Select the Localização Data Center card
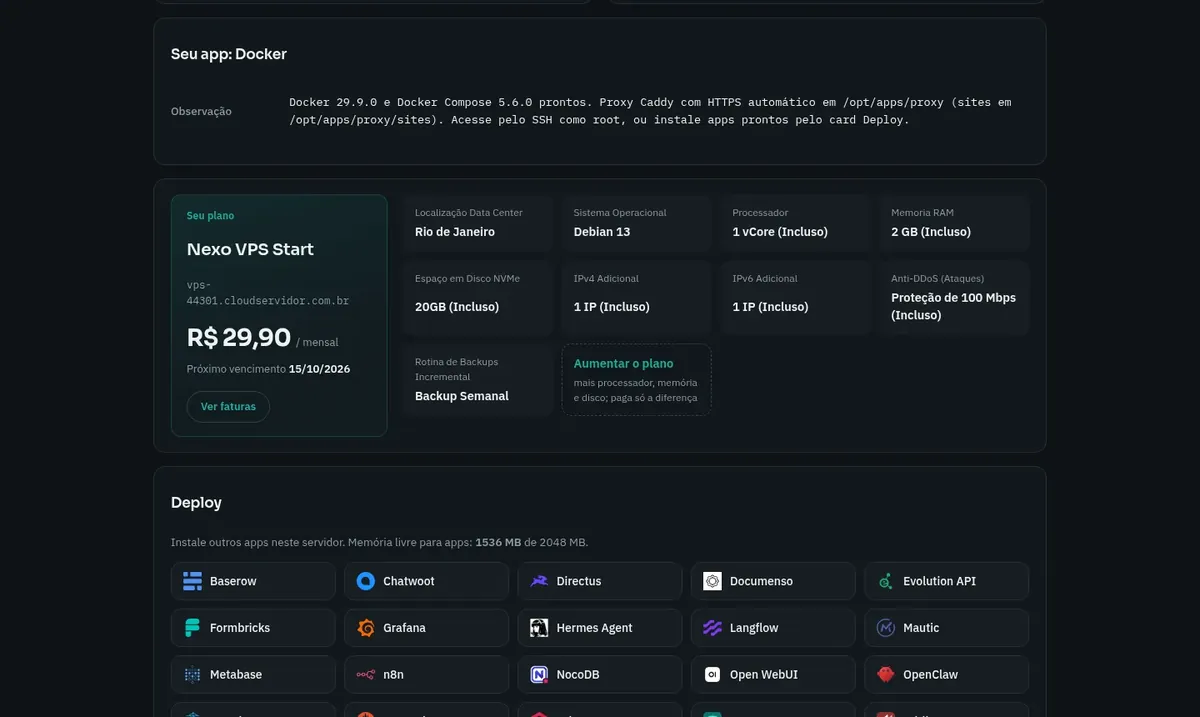 478,223
